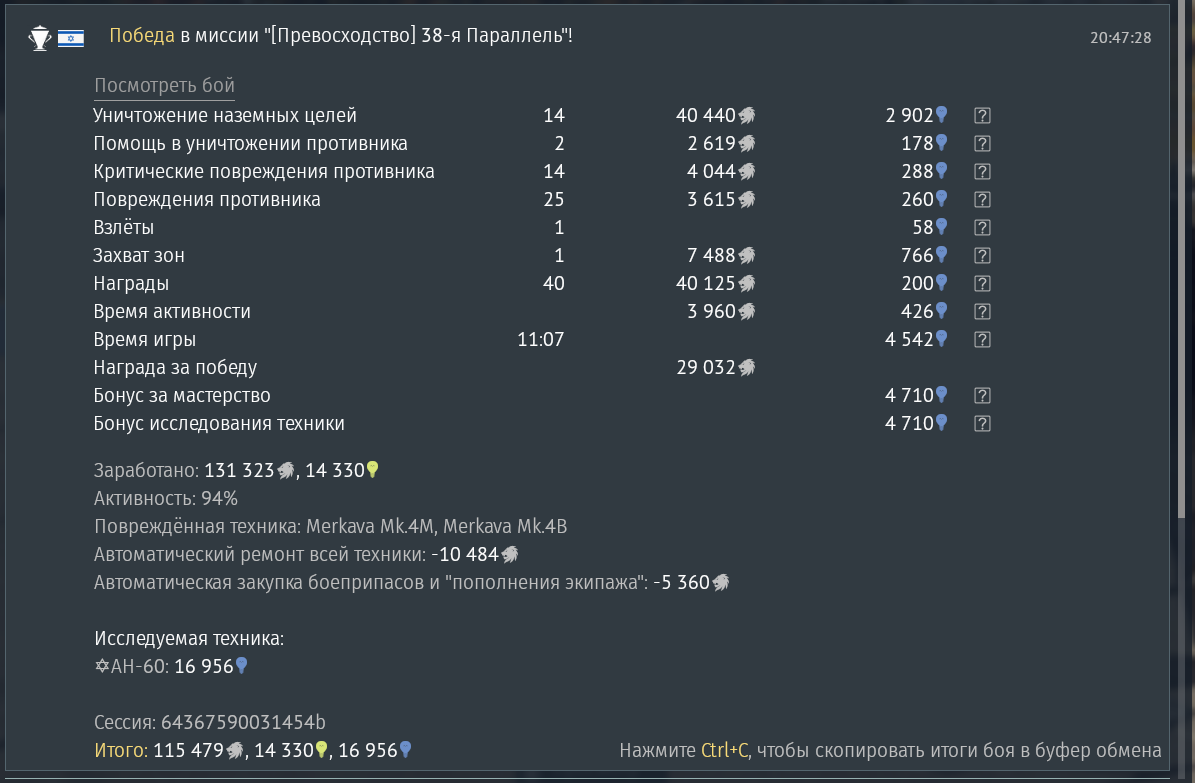The height and width of the screenshot is (783, 1195).
Task: Click the Israel flag icon in header
Action: 71,38
